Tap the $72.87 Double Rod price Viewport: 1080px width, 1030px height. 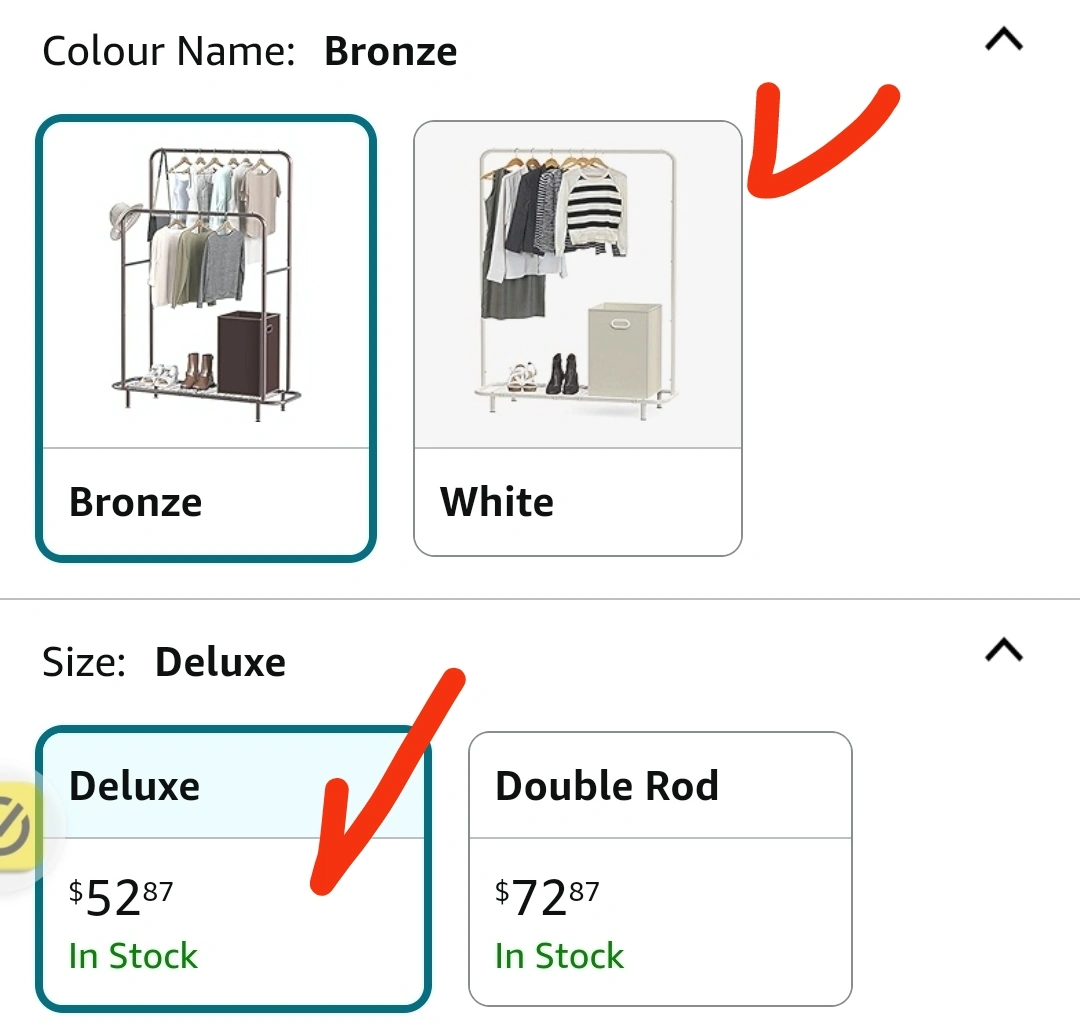tap(547, 897)
